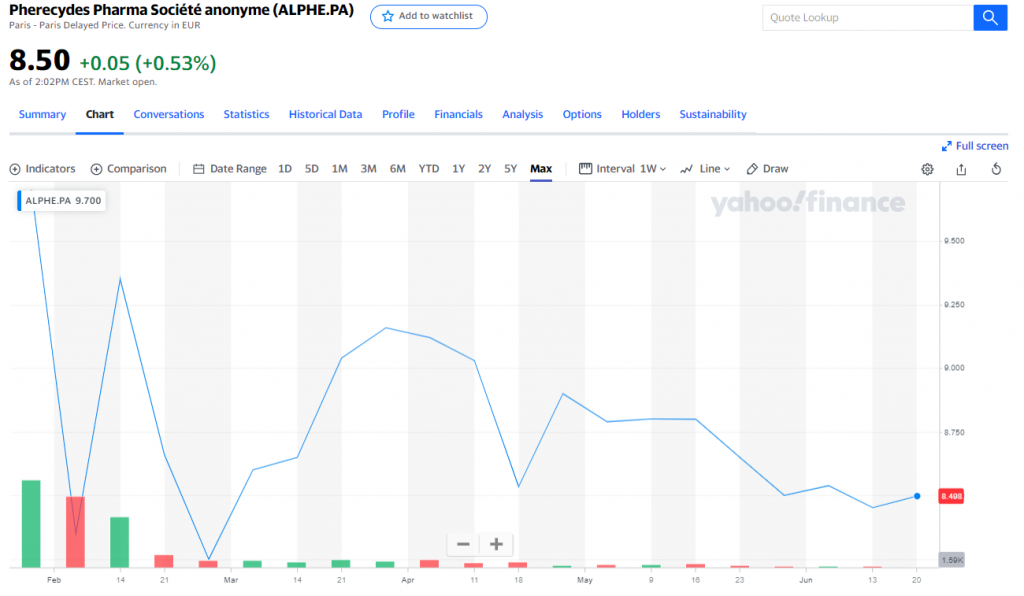Reset chart with the reload icon

pos(996,169)
